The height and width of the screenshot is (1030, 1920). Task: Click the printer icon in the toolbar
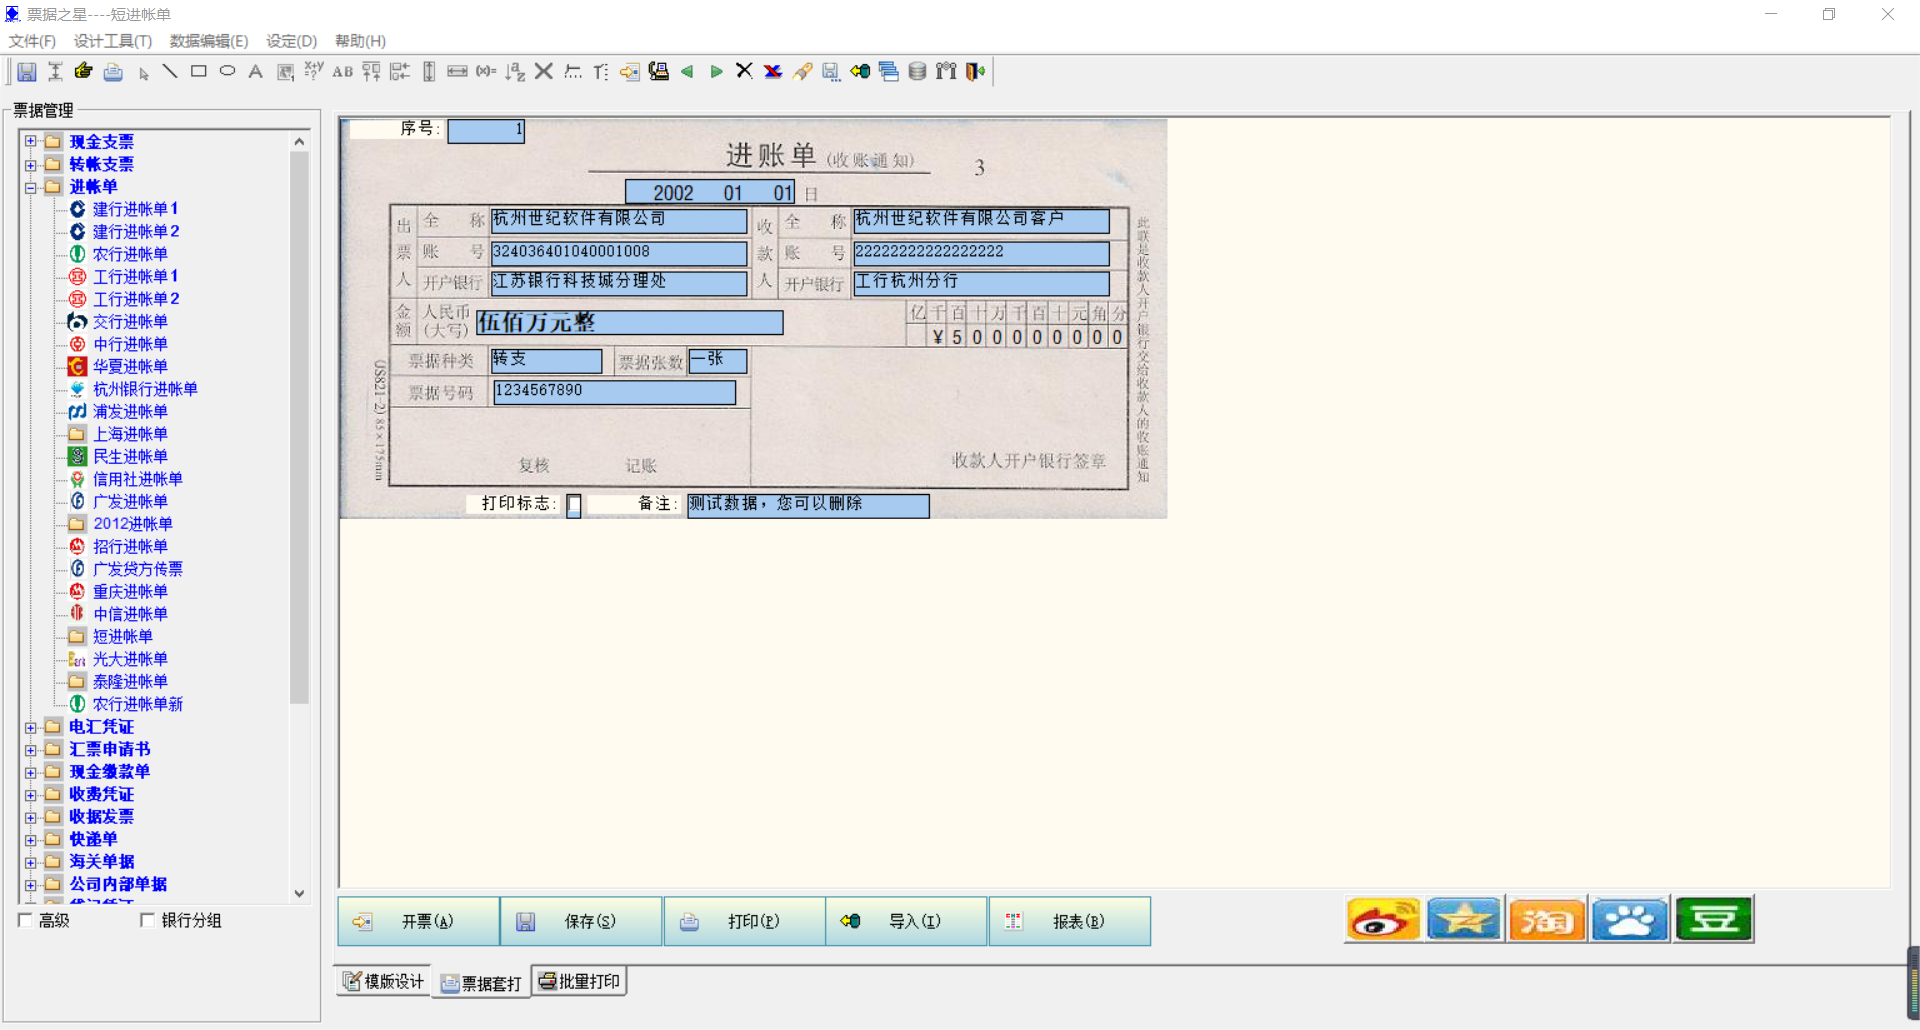(x=113, y=72)
